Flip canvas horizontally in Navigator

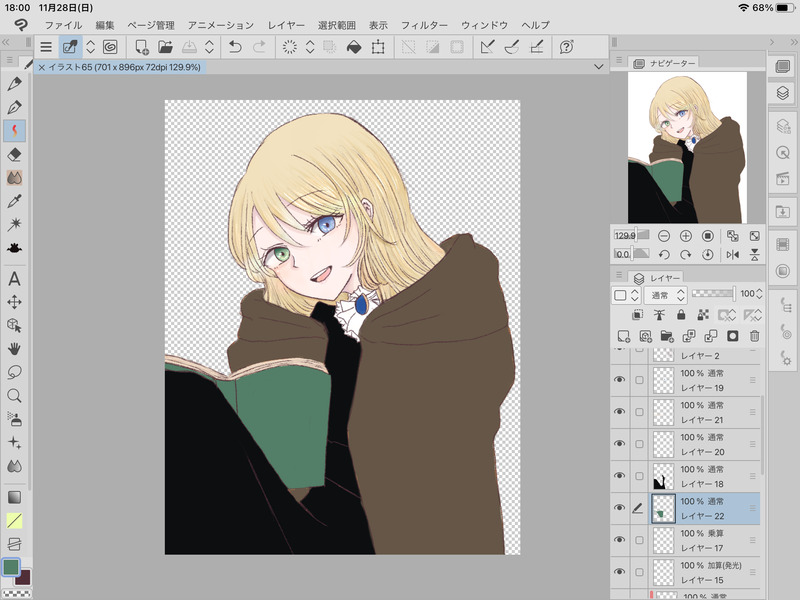coord(733,254)
